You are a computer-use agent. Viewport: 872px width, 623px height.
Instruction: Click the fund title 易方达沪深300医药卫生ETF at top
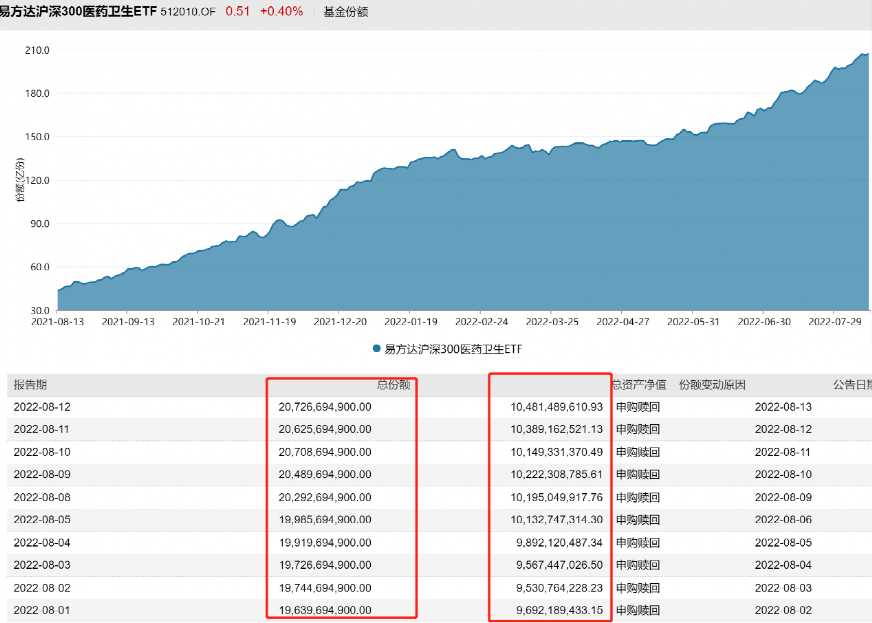[x=78, y=12]
